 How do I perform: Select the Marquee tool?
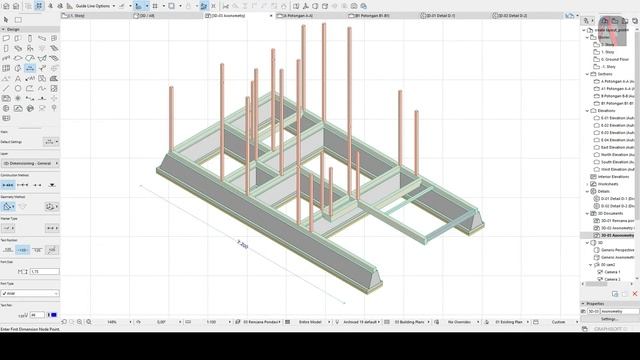click(18, 20)
